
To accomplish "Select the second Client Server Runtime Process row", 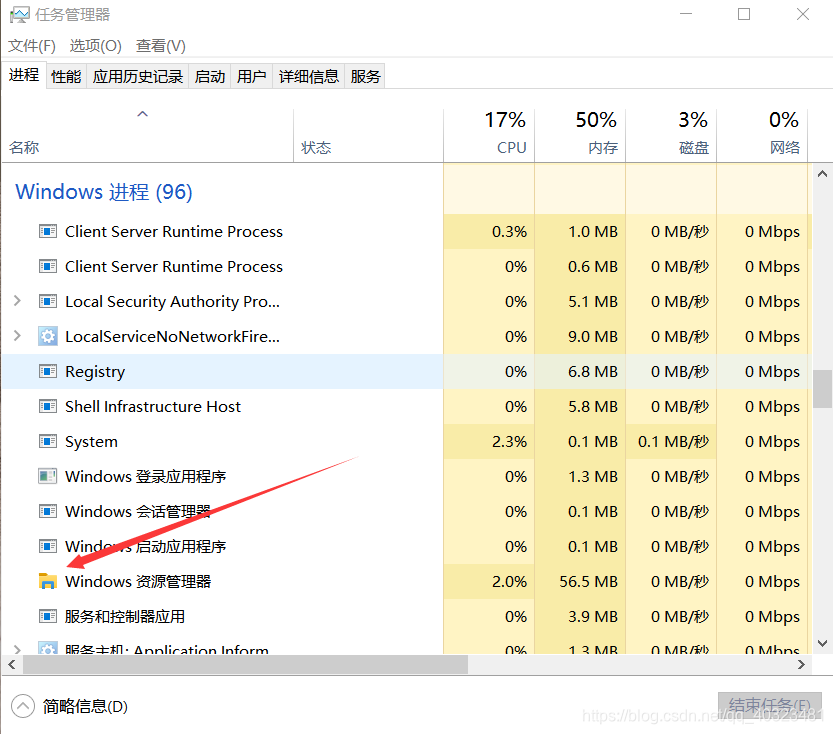I will click(406, 267).
